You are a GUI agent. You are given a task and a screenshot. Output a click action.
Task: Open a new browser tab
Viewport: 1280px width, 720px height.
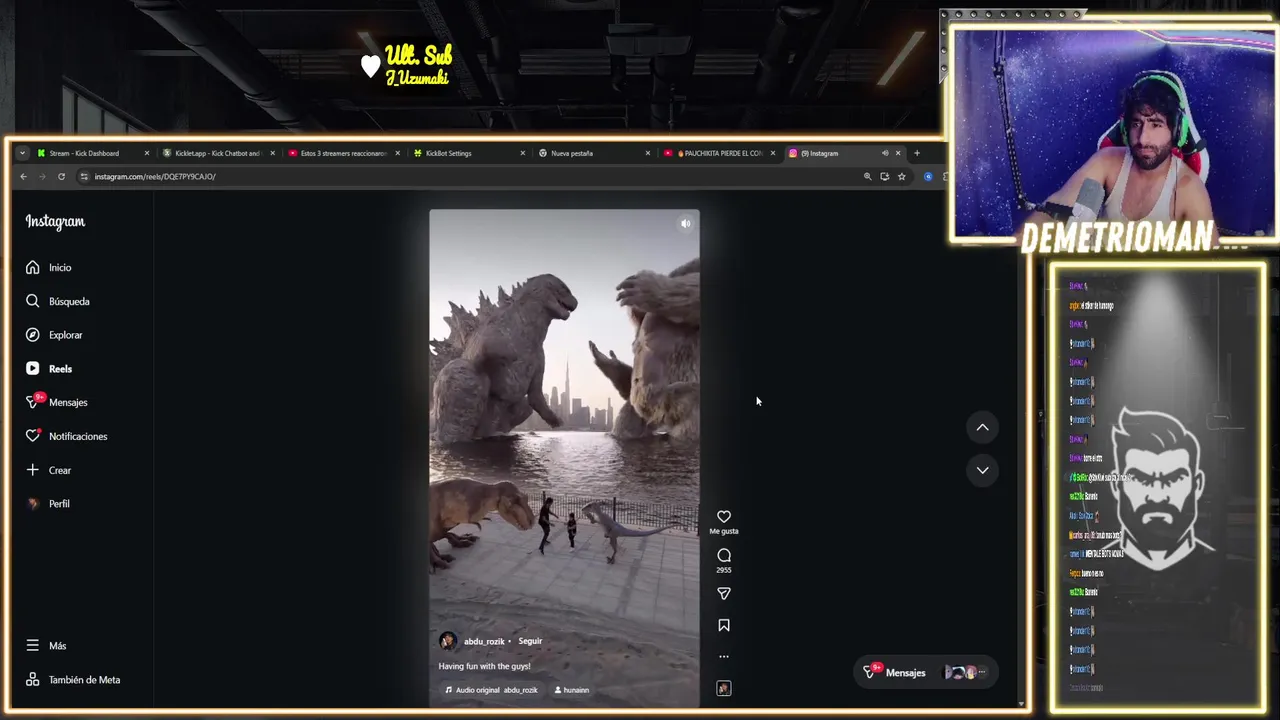(917, 153)
